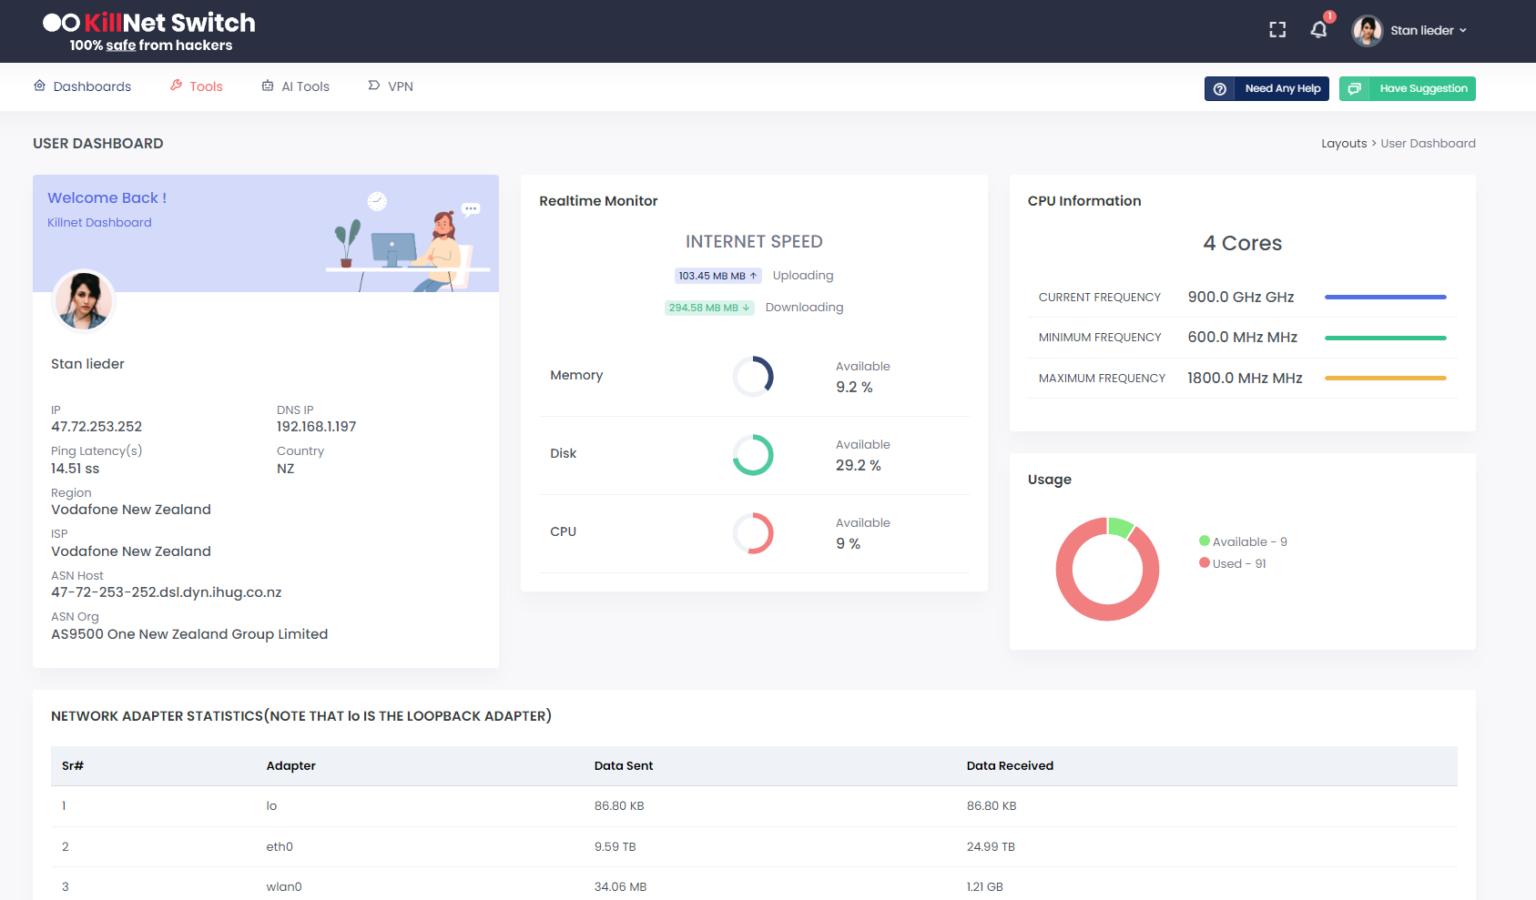Click the Dashboards home icon
Screen dimensions: 1536x900
40,86
